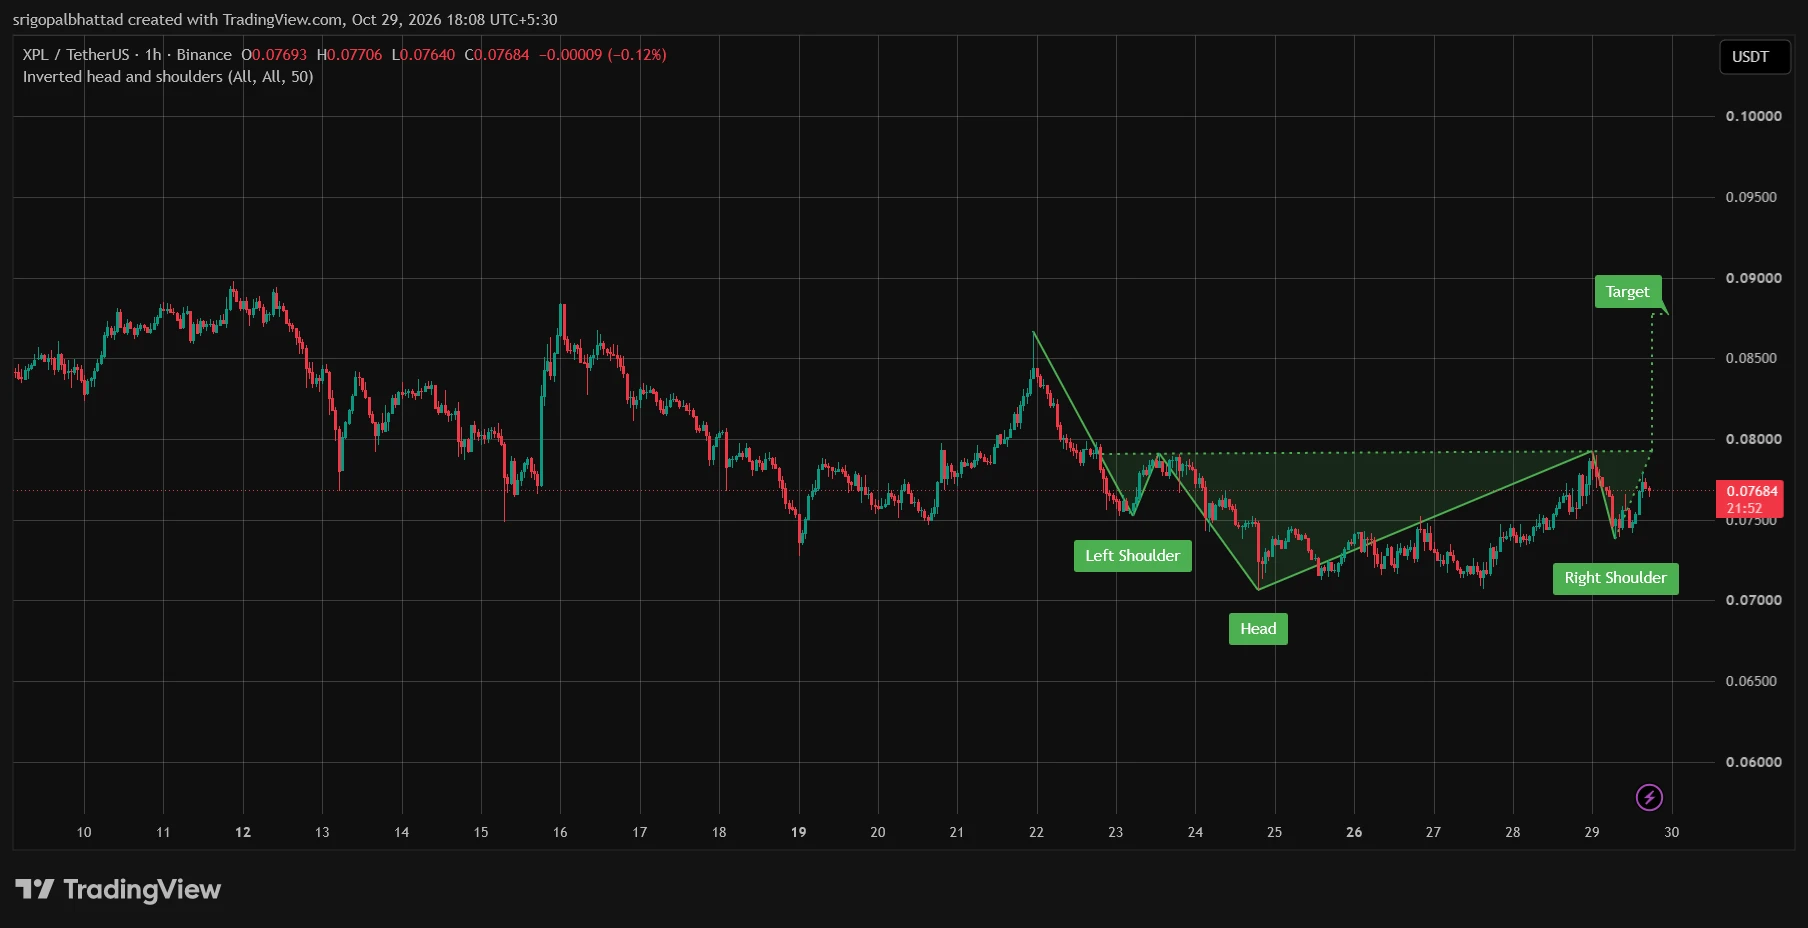Screen dimensions: 1808x928
Task: Select the Head pattern label
Action: point(1258,629)
